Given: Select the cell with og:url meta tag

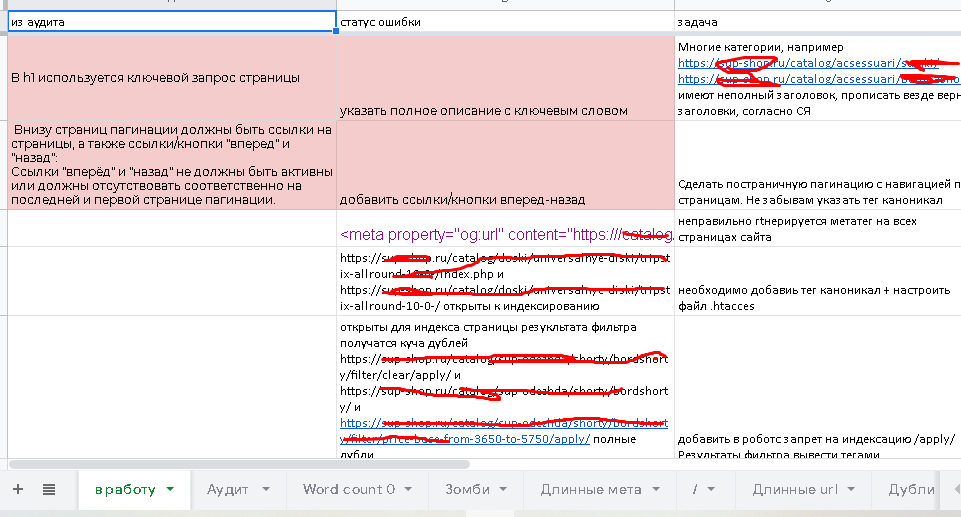Looking at the screenshot, I should click(x=505, y=236).
